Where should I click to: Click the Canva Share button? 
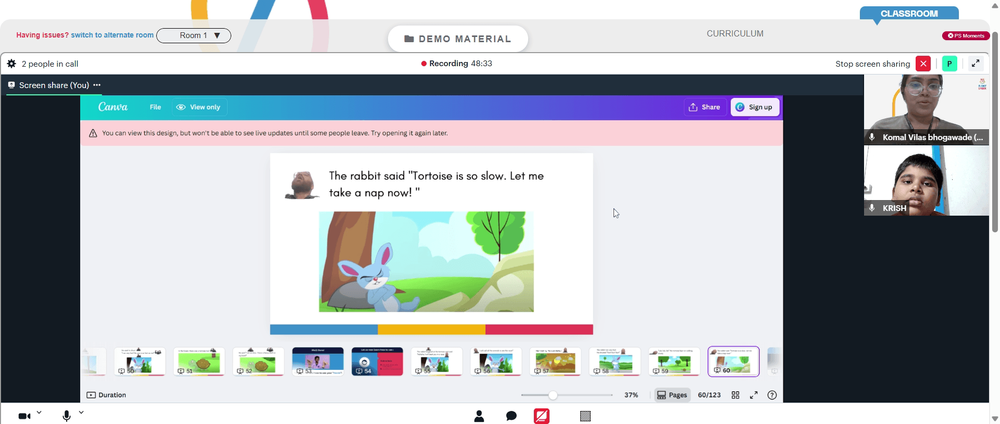704,107
